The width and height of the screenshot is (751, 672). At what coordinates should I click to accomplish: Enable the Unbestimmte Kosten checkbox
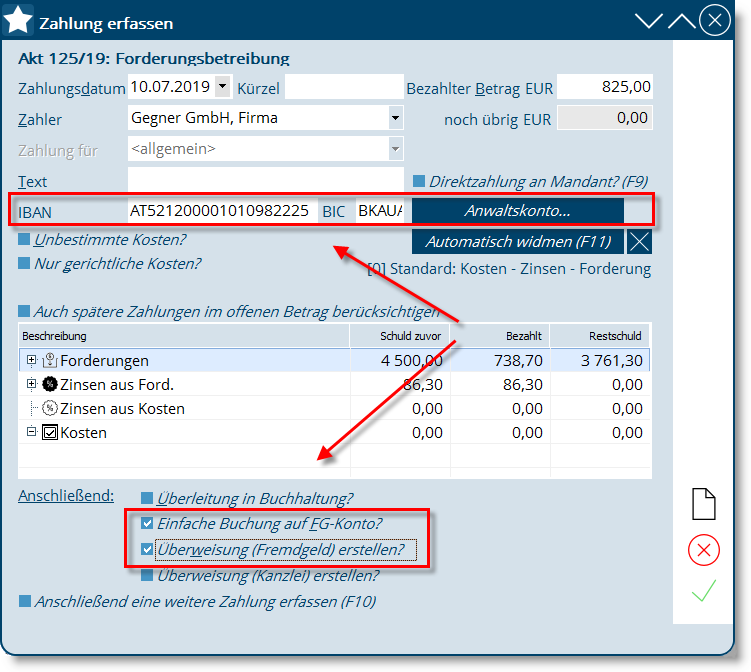click(24, 239)
